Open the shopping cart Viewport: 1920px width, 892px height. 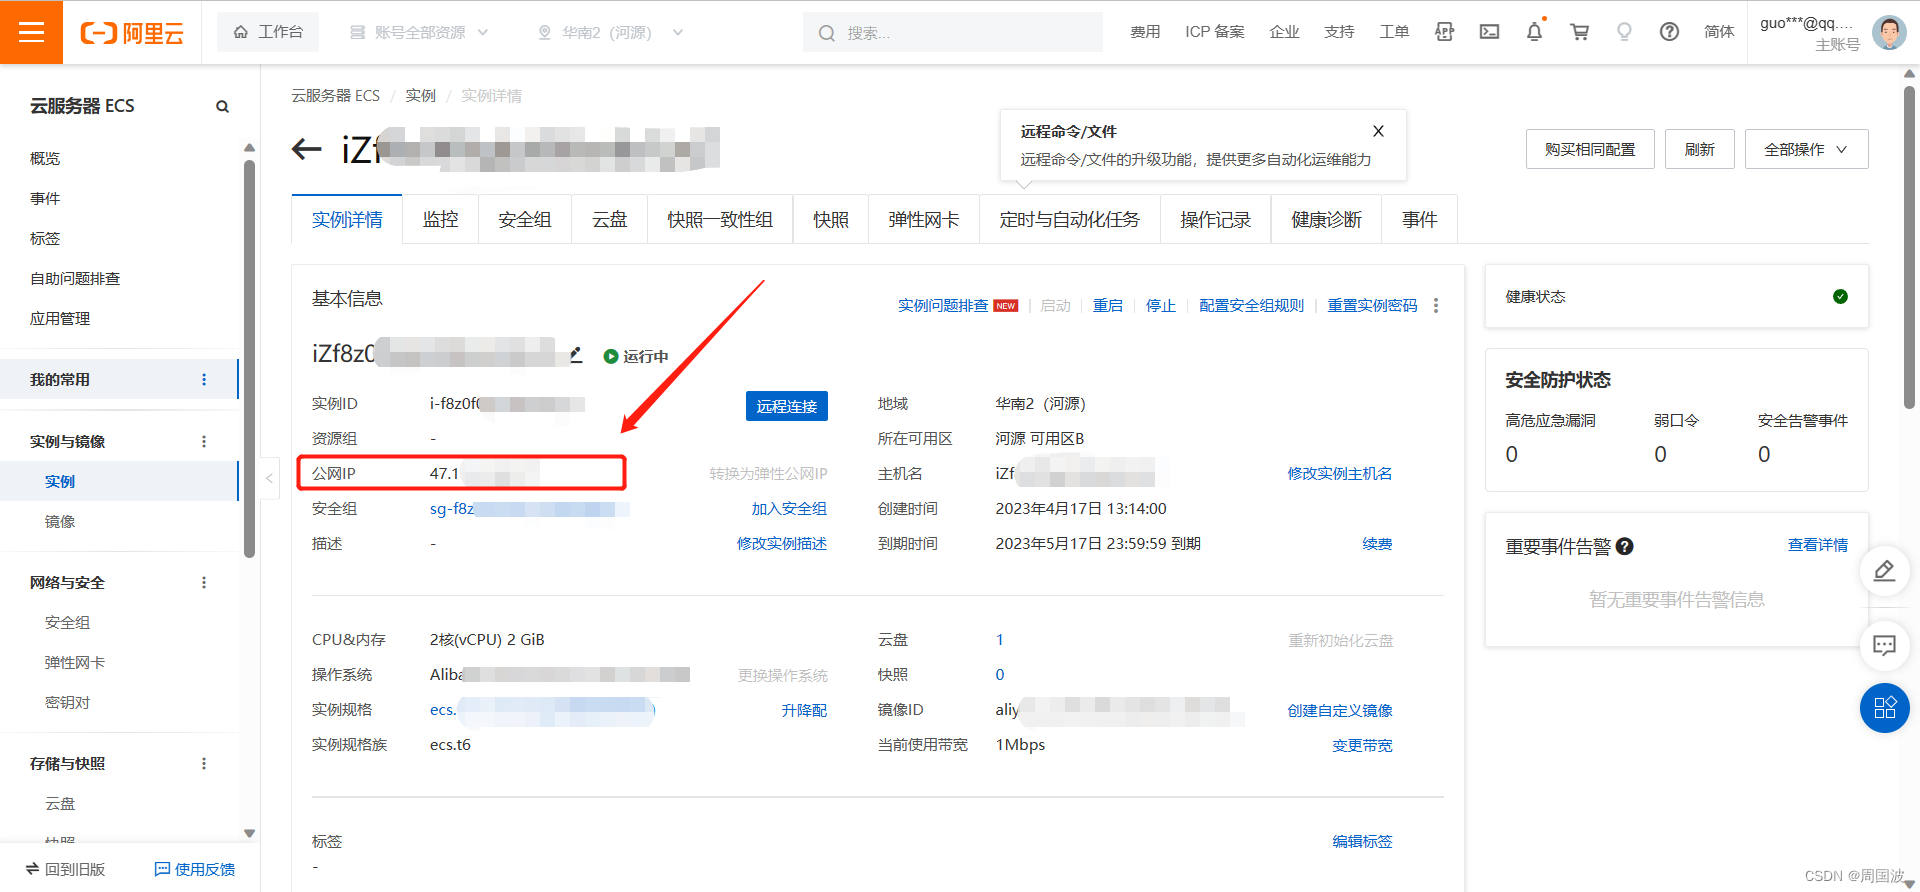(1579, 32)
